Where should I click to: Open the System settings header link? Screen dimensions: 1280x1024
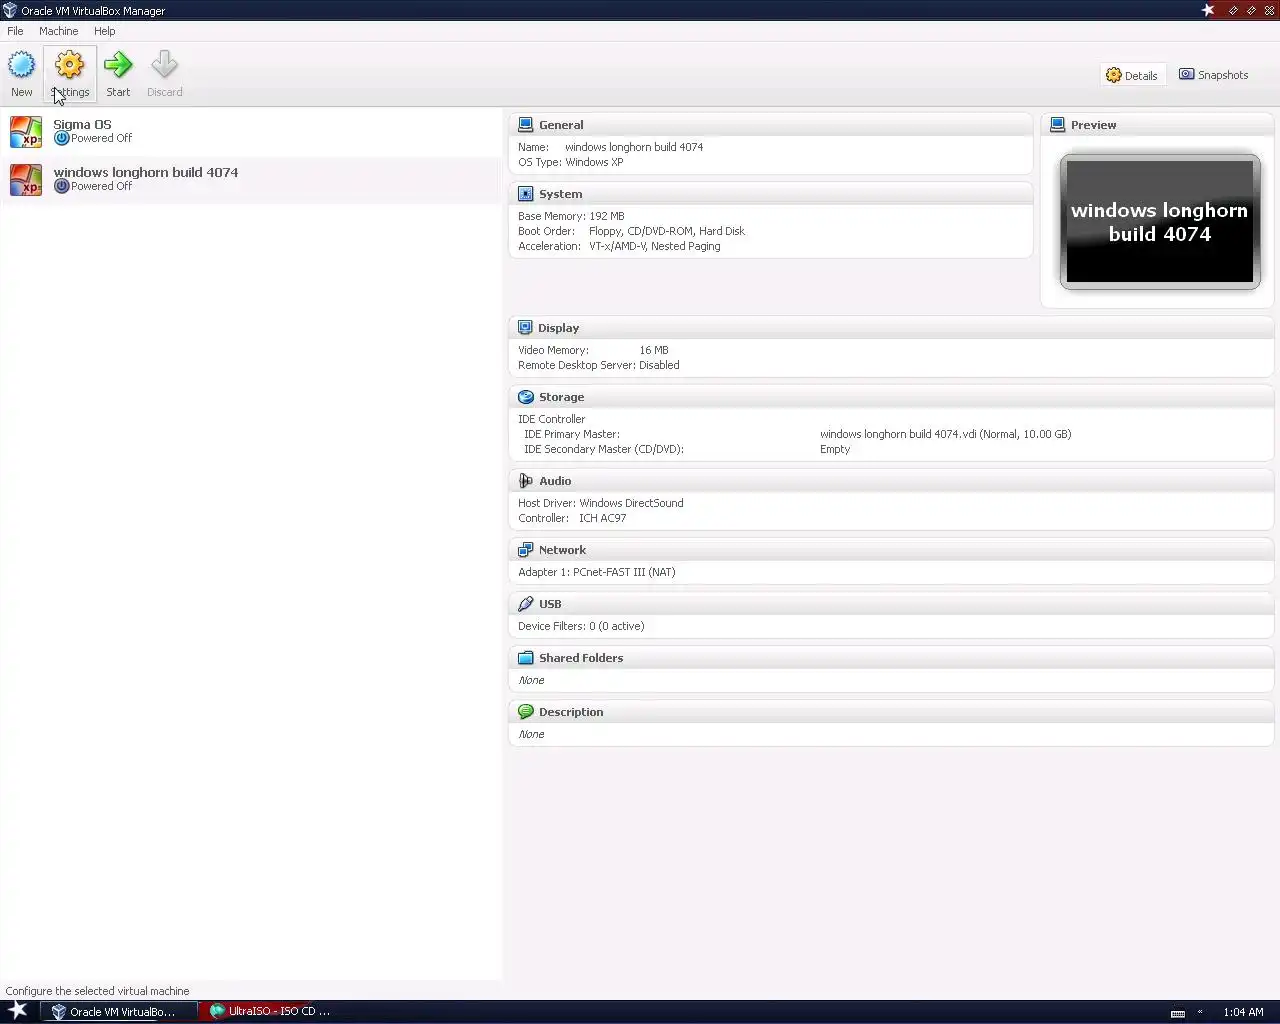tap(560, 194)
